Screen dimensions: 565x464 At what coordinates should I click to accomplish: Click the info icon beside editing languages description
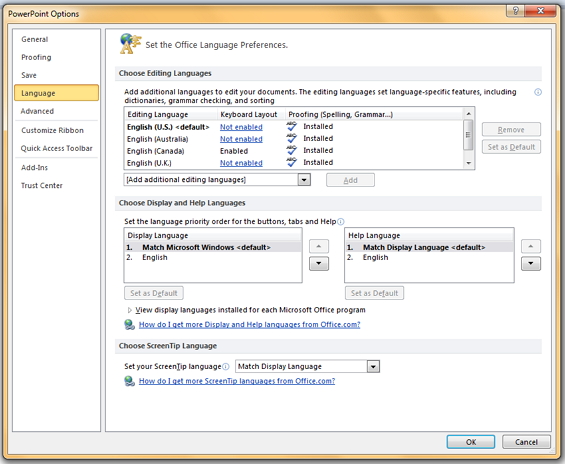coord(538,92)
